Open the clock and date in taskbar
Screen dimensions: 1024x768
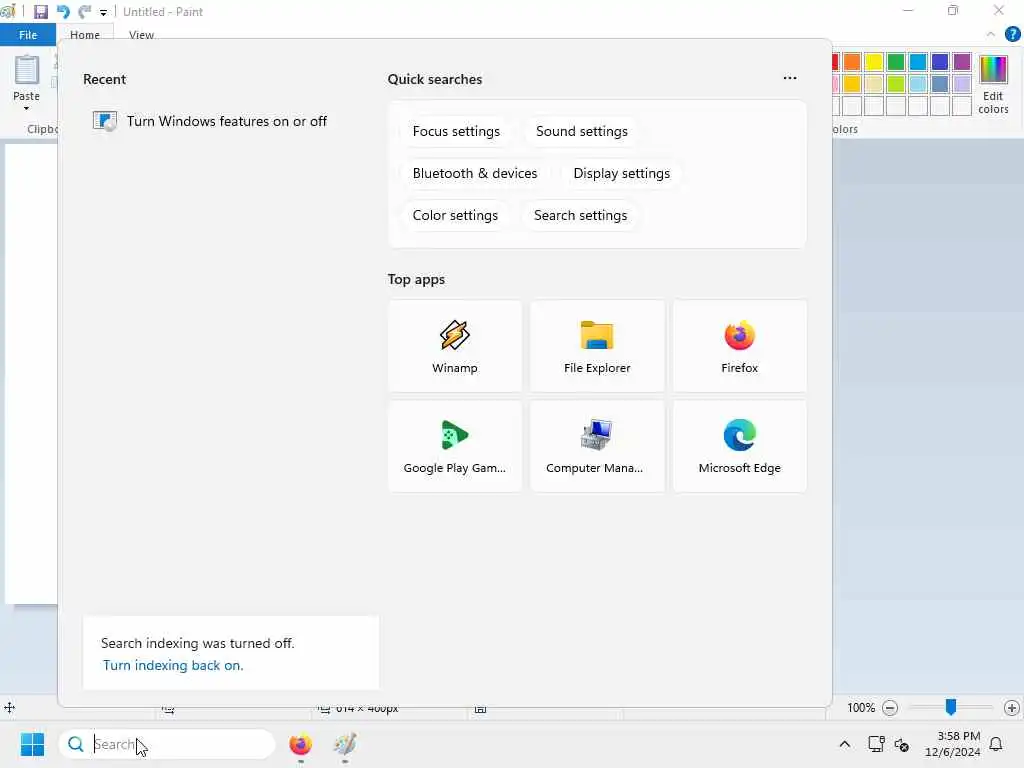click(x=952, y=744)
